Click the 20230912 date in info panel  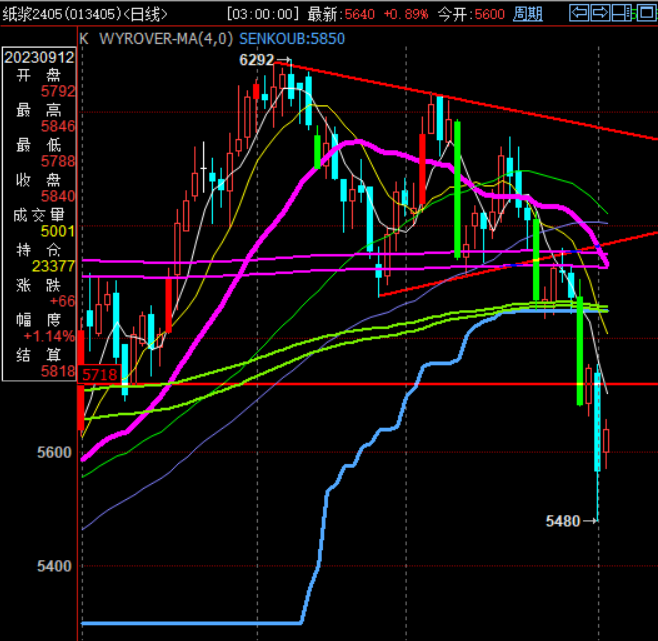pos(39,59)
